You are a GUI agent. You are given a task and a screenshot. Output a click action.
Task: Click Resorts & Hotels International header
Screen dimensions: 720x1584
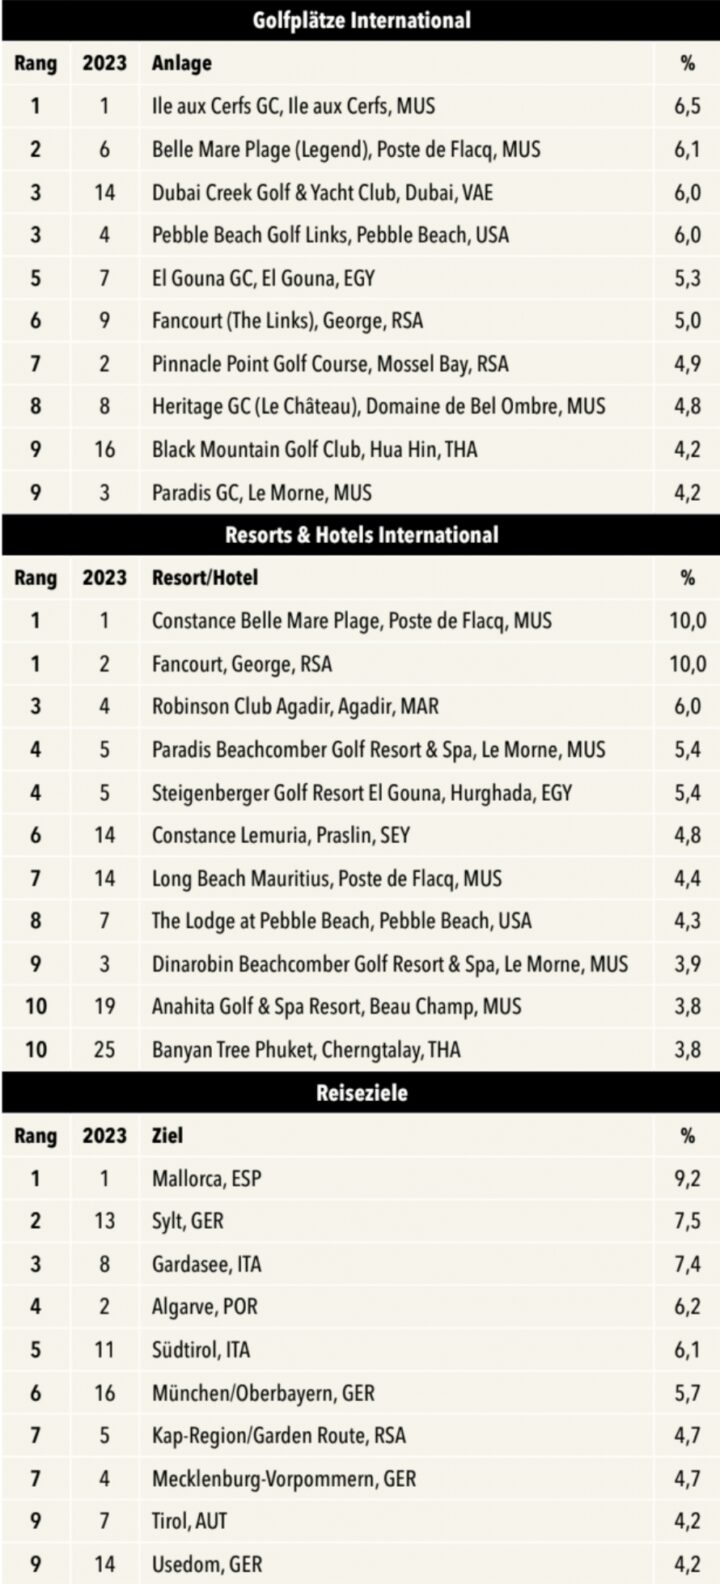coord(360,535)
